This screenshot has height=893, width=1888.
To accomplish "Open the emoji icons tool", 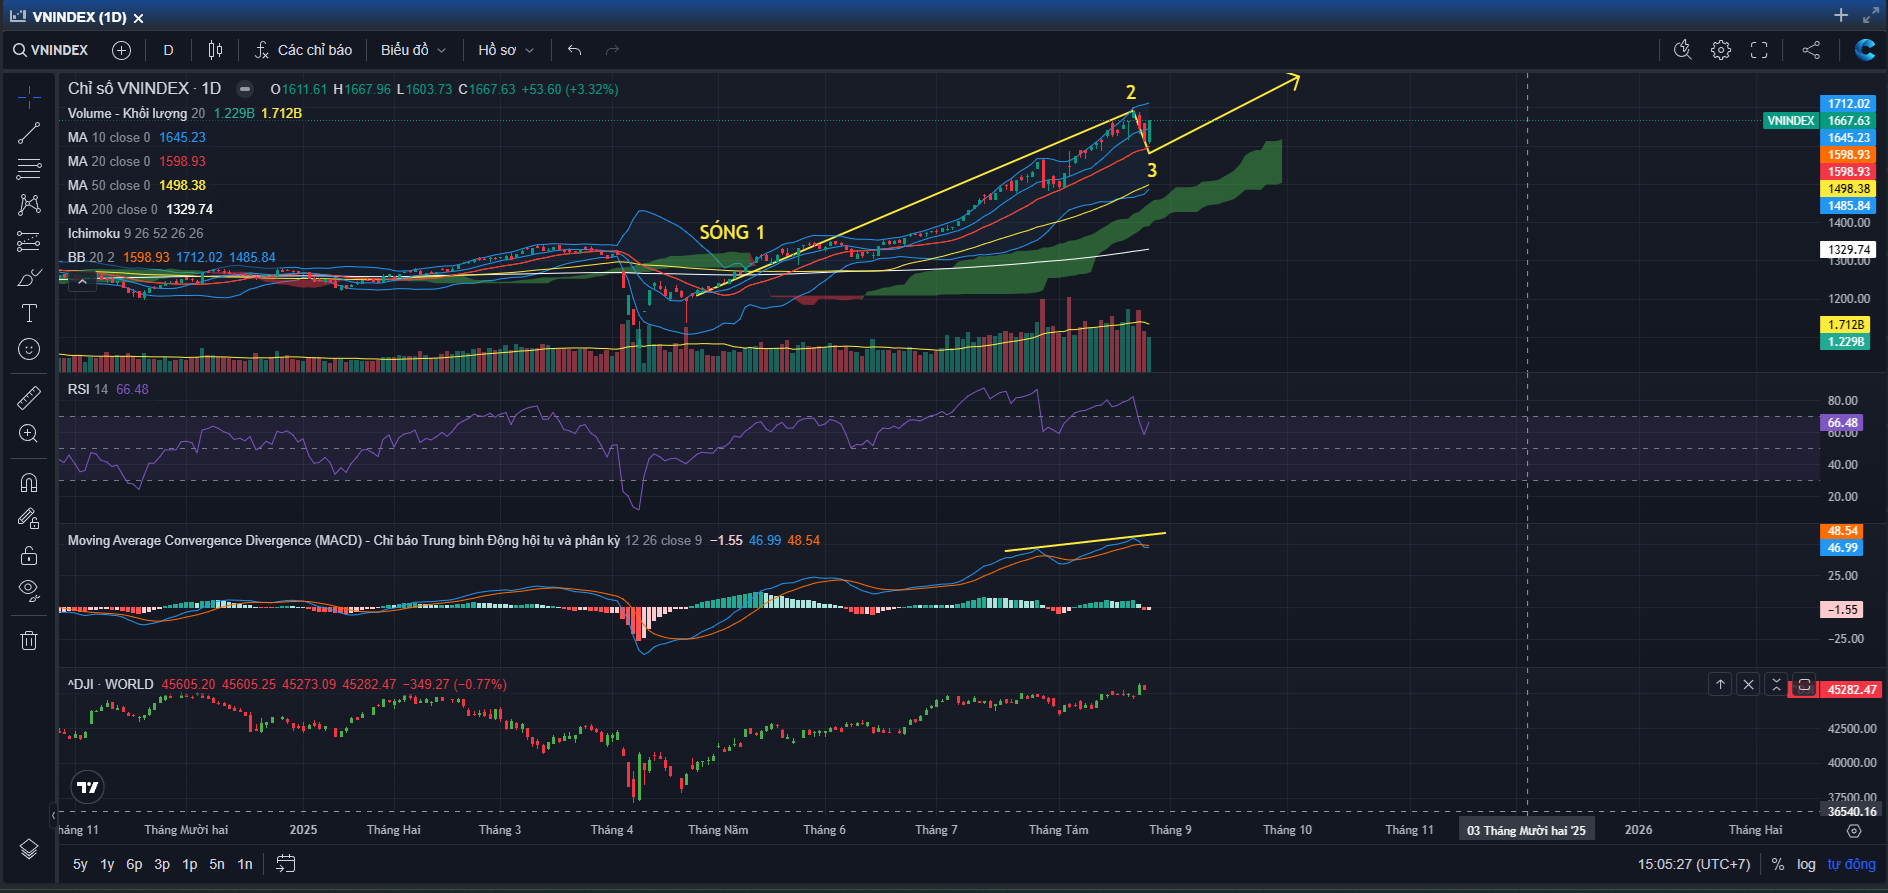I will [29, 349].
